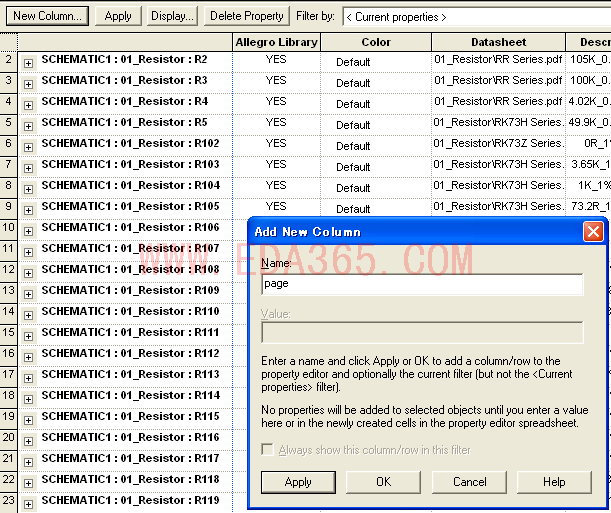Select row header number 2
This screenshot has height=513, width=611.
coord(9,62)
